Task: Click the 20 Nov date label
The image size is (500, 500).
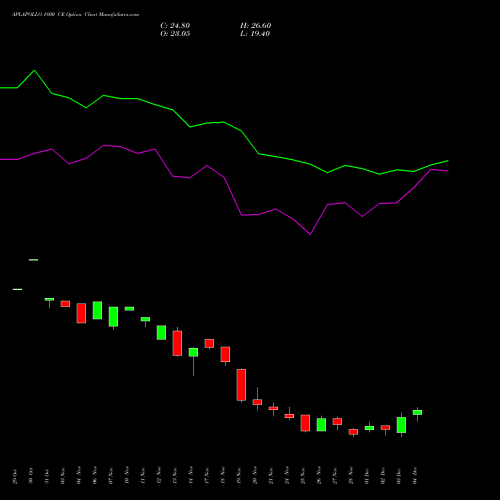Action: tap(255, 476)
